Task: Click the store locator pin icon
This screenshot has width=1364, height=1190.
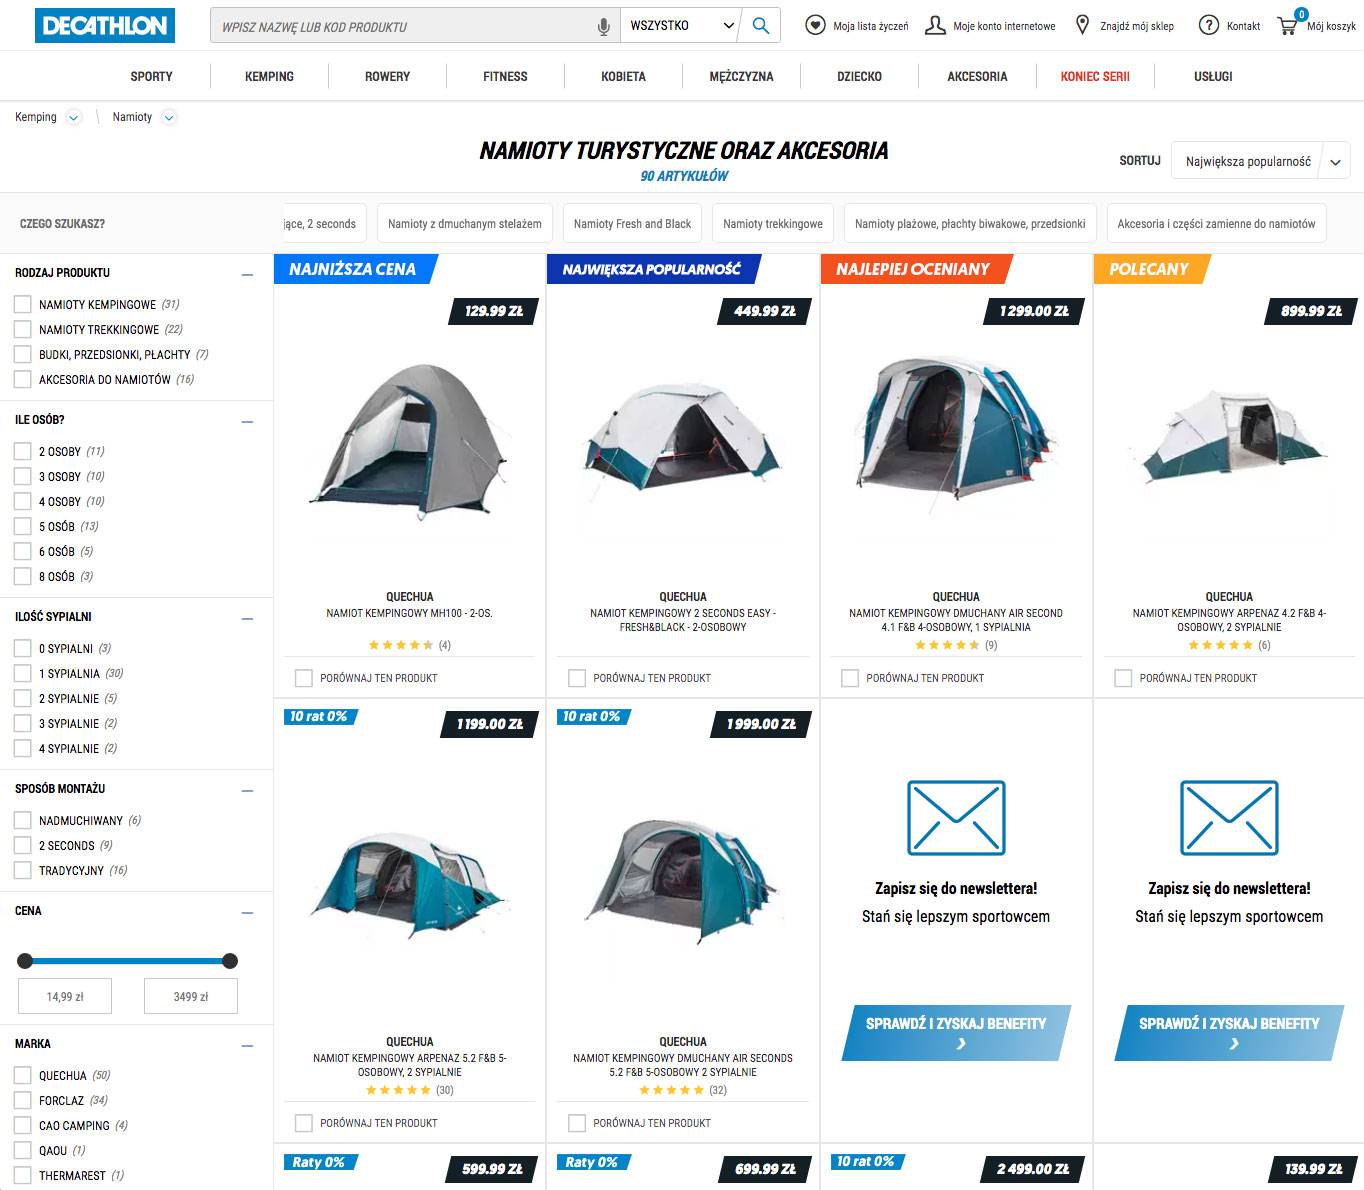Action: pyautogui.click(x=1082, y=26)
